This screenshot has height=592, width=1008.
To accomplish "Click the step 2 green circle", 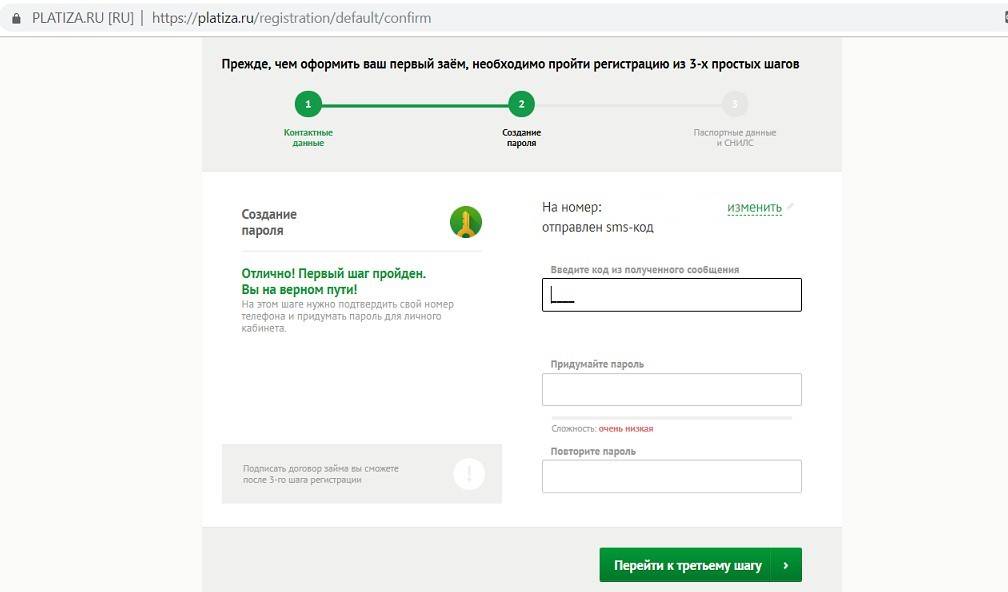I will tap(521, 104).
